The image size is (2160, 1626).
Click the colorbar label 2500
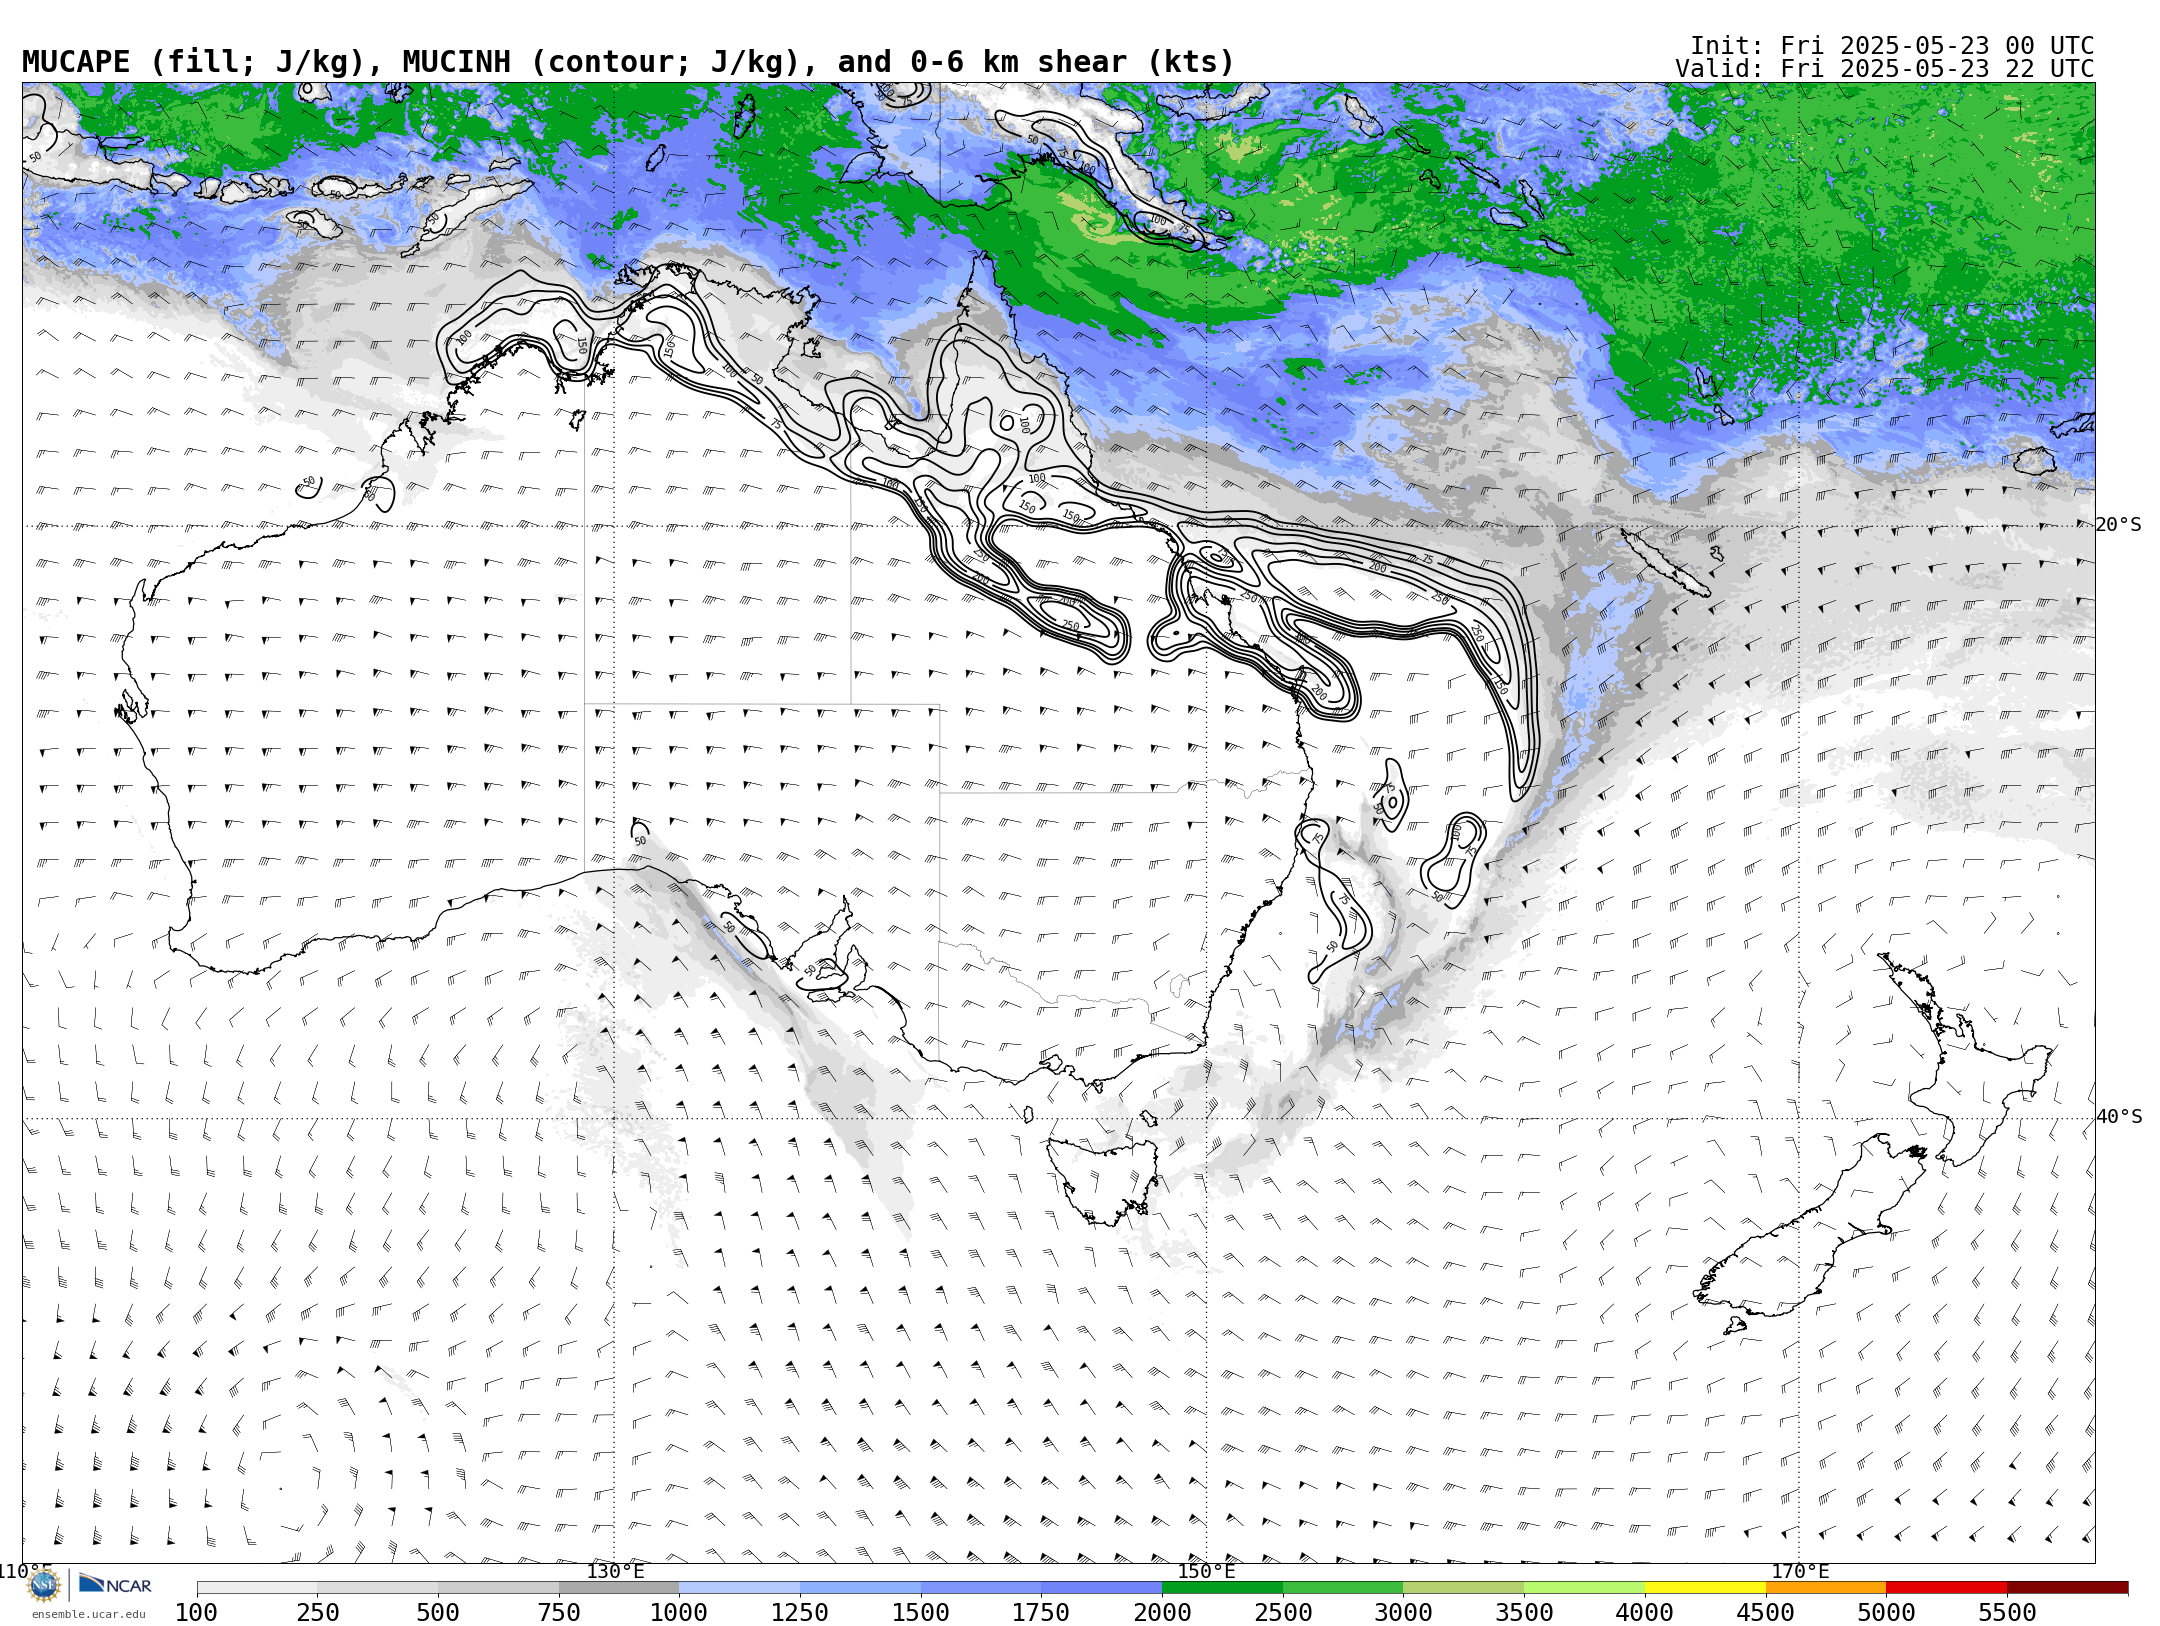[x=1283, y=1612]
